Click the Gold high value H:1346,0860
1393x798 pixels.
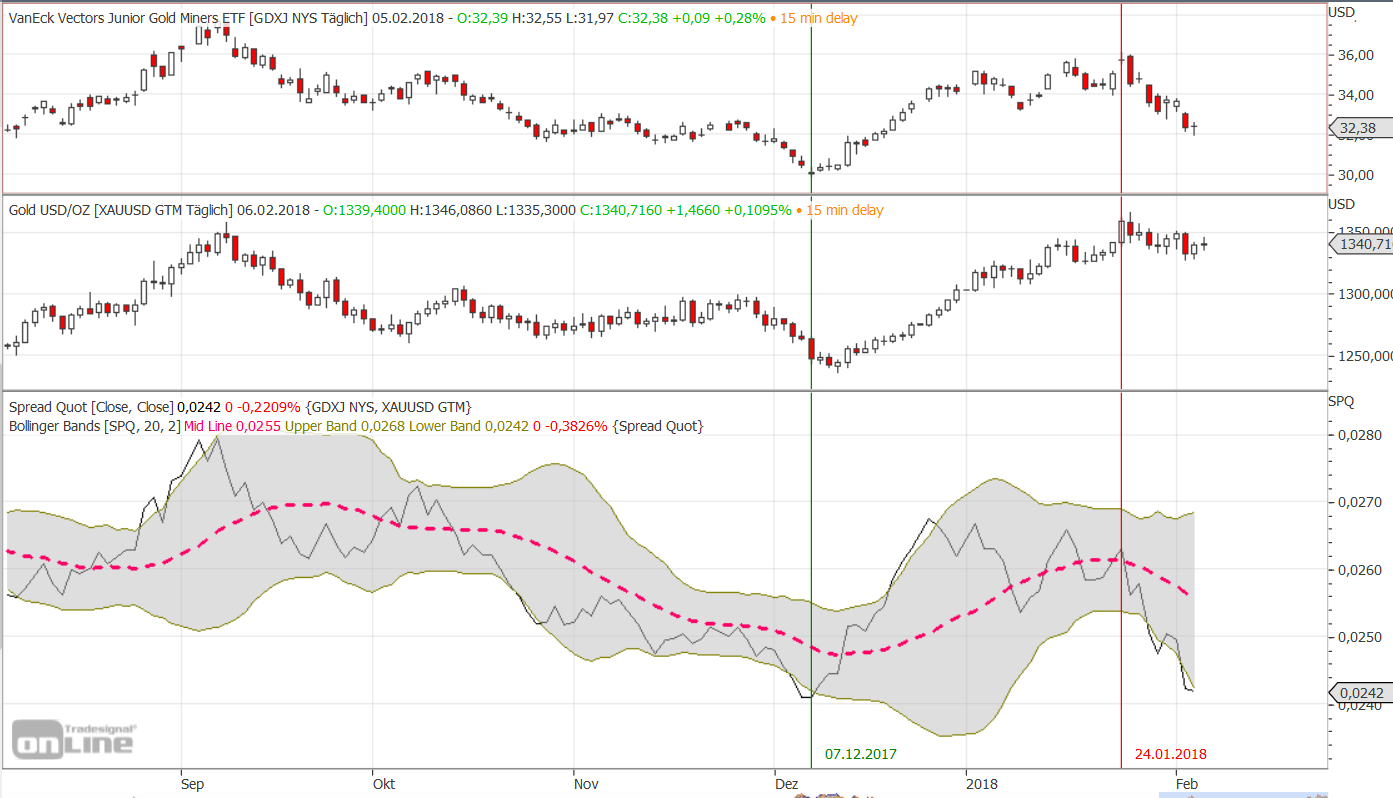click(452, 210)
